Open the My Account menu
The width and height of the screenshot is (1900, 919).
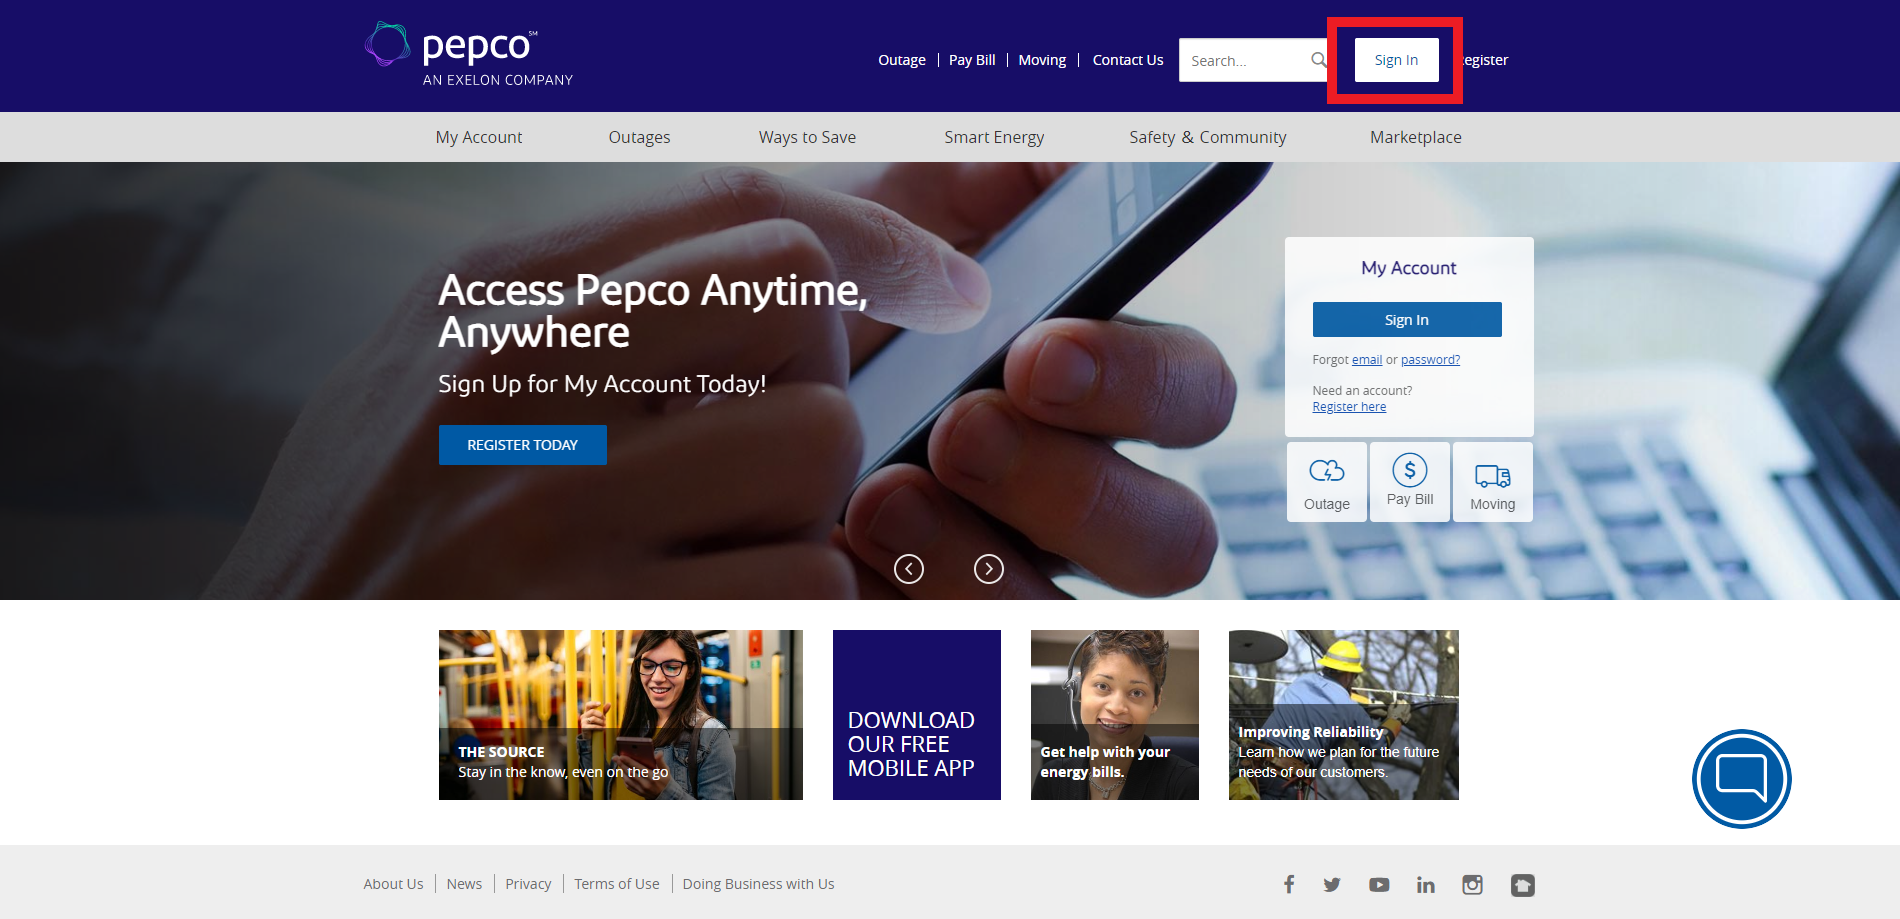pos(479,137)
